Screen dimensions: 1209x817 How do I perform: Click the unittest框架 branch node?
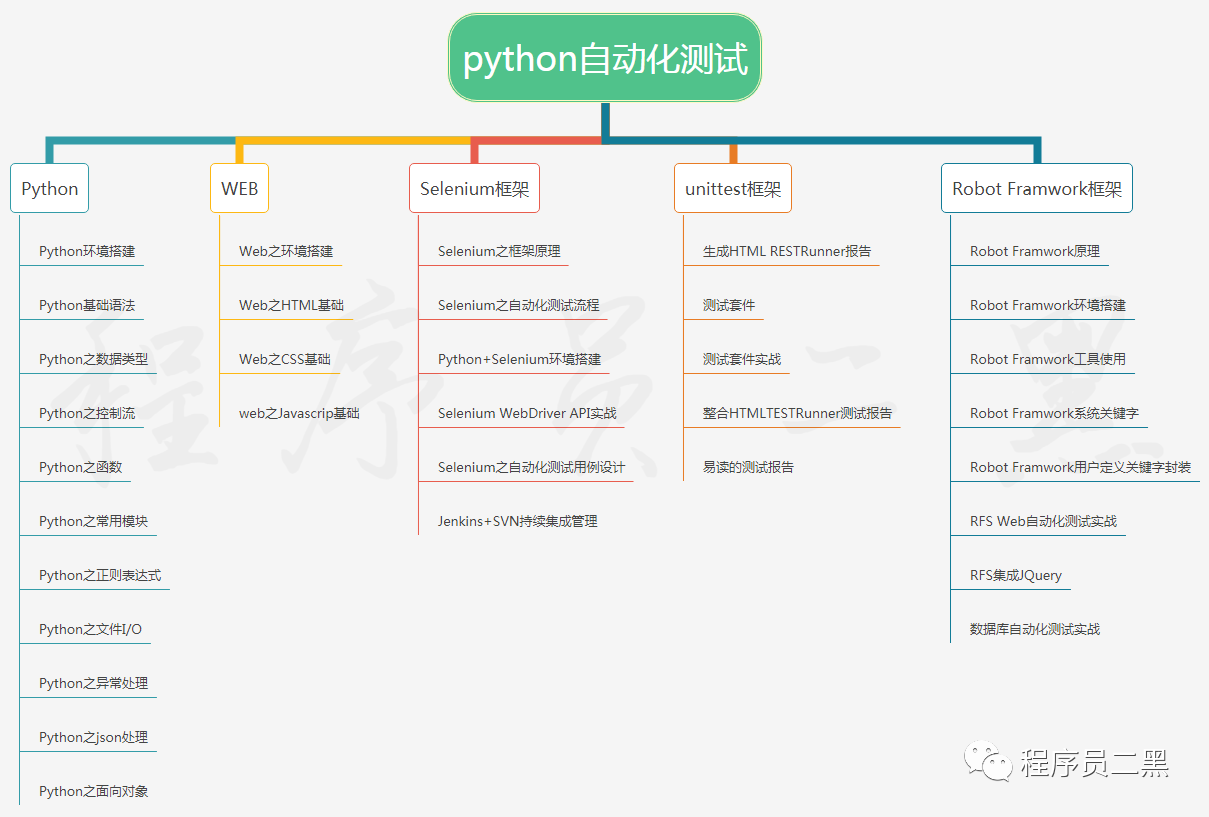point(733,189)
